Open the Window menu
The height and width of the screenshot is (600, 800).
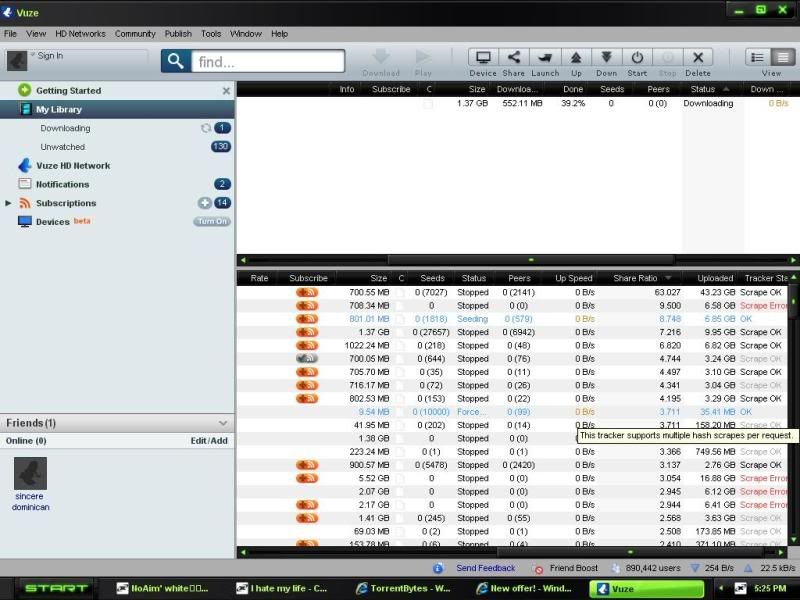246,34
